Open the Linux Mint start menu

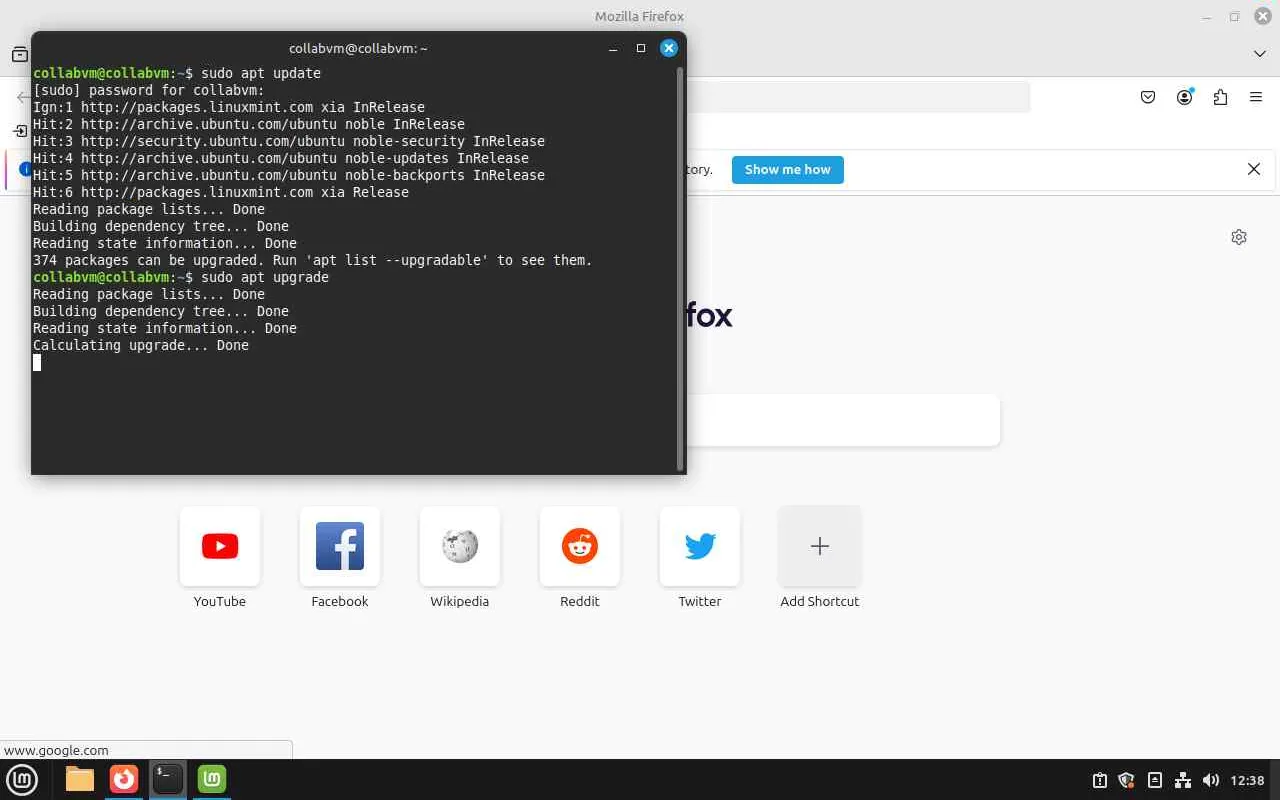(22, 779)
